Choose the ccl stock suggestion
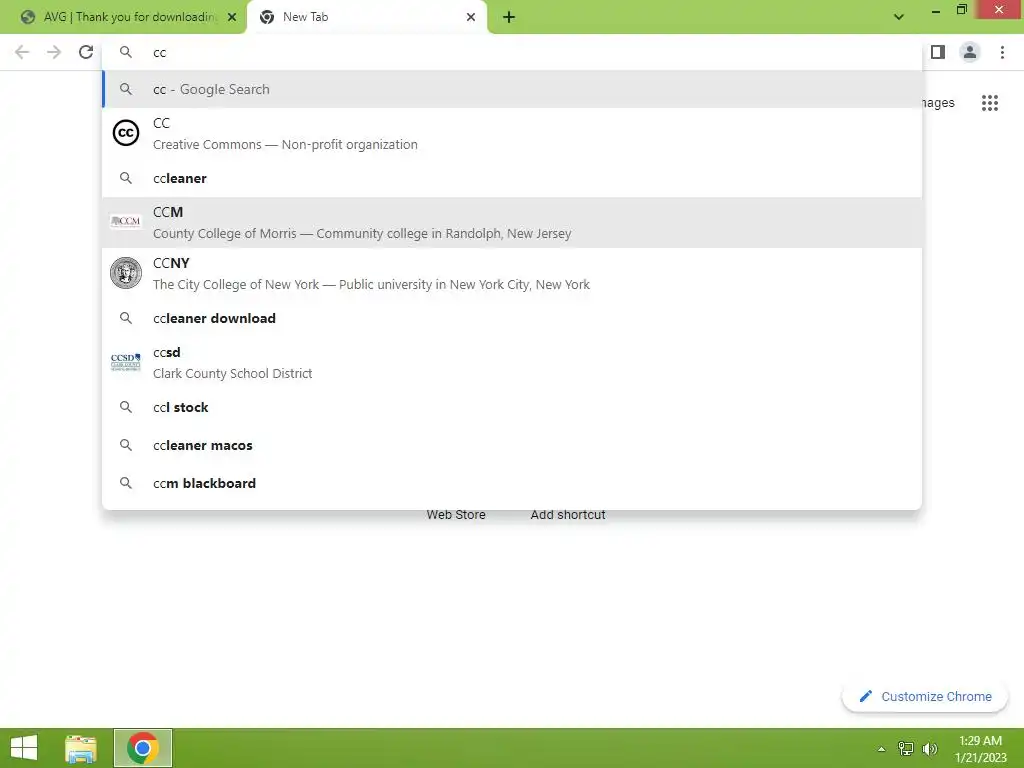This screenshot has width=1024, height=768. pyautogui.click(x=512, y=408)
